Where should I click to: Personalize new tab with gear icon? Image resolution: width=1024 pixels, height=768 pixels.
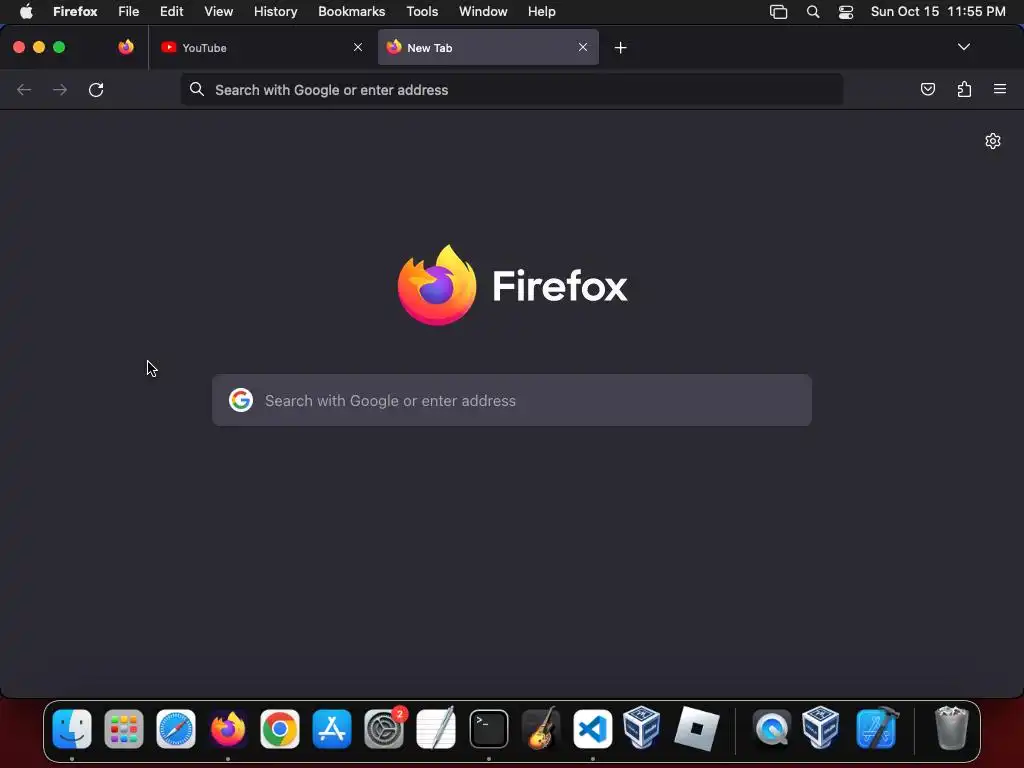pyautogui.click(x=993, y=141)
